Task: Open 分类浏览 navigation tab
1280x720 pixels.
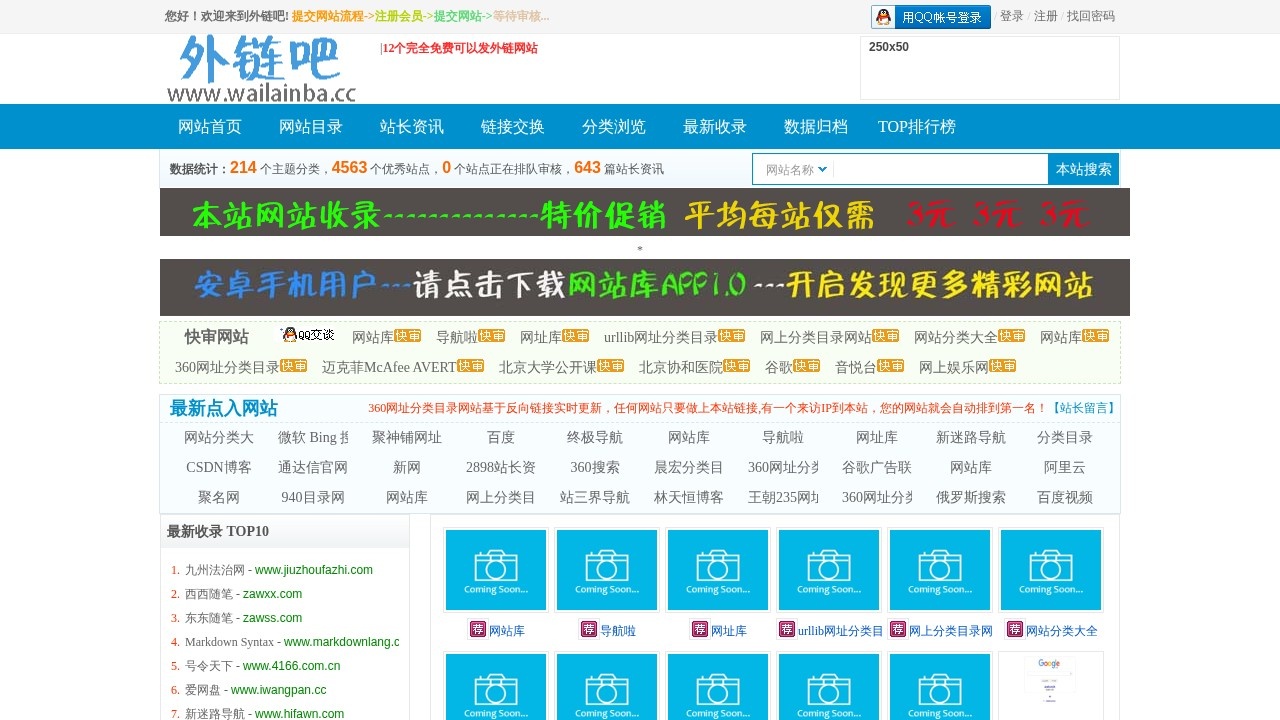Action: click(x=614, y=127)
